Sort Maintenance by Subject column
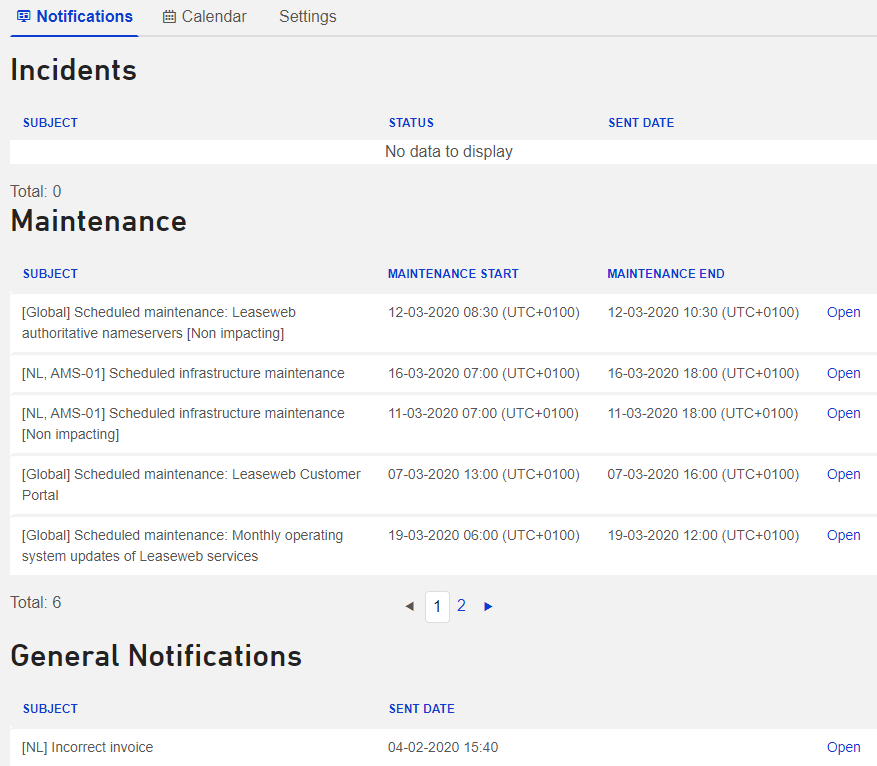The height and width of the screenshot is (766, 877). click(50, 274)
